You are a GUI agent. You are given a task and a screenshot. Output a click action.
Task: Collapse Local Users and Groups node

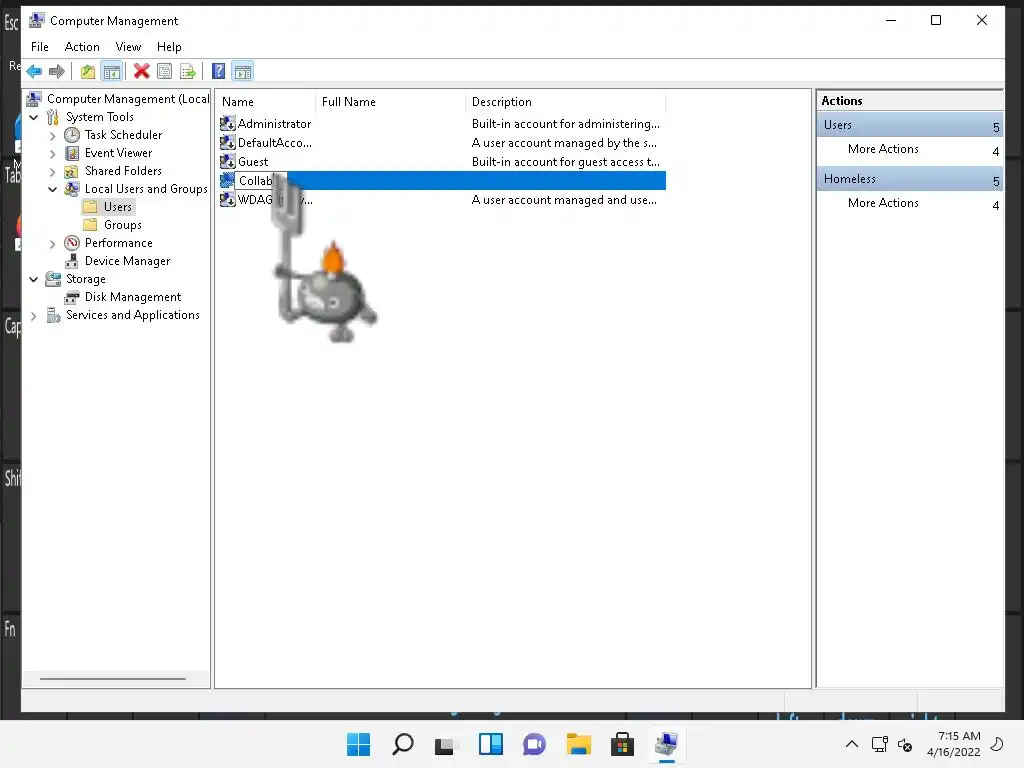point(53,189)
